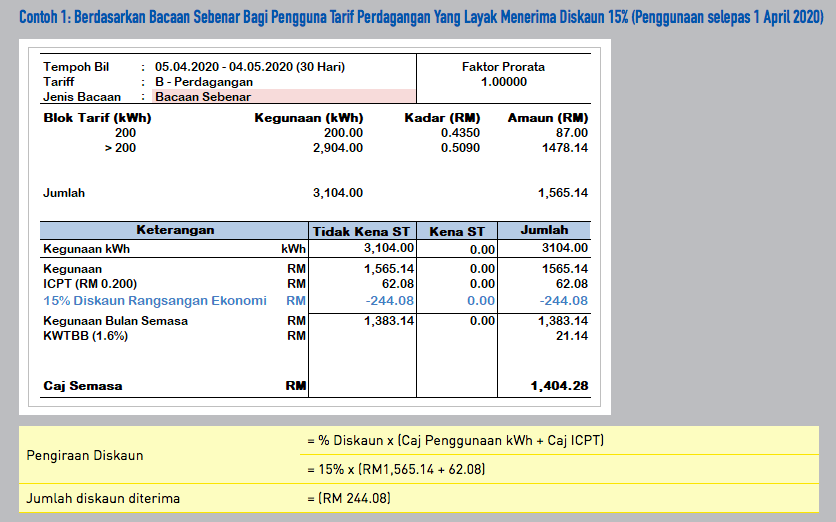Click the 'Amaun (RM)' column header
Image resolution: width=836 pixels, height=522 pixels.
547,118
